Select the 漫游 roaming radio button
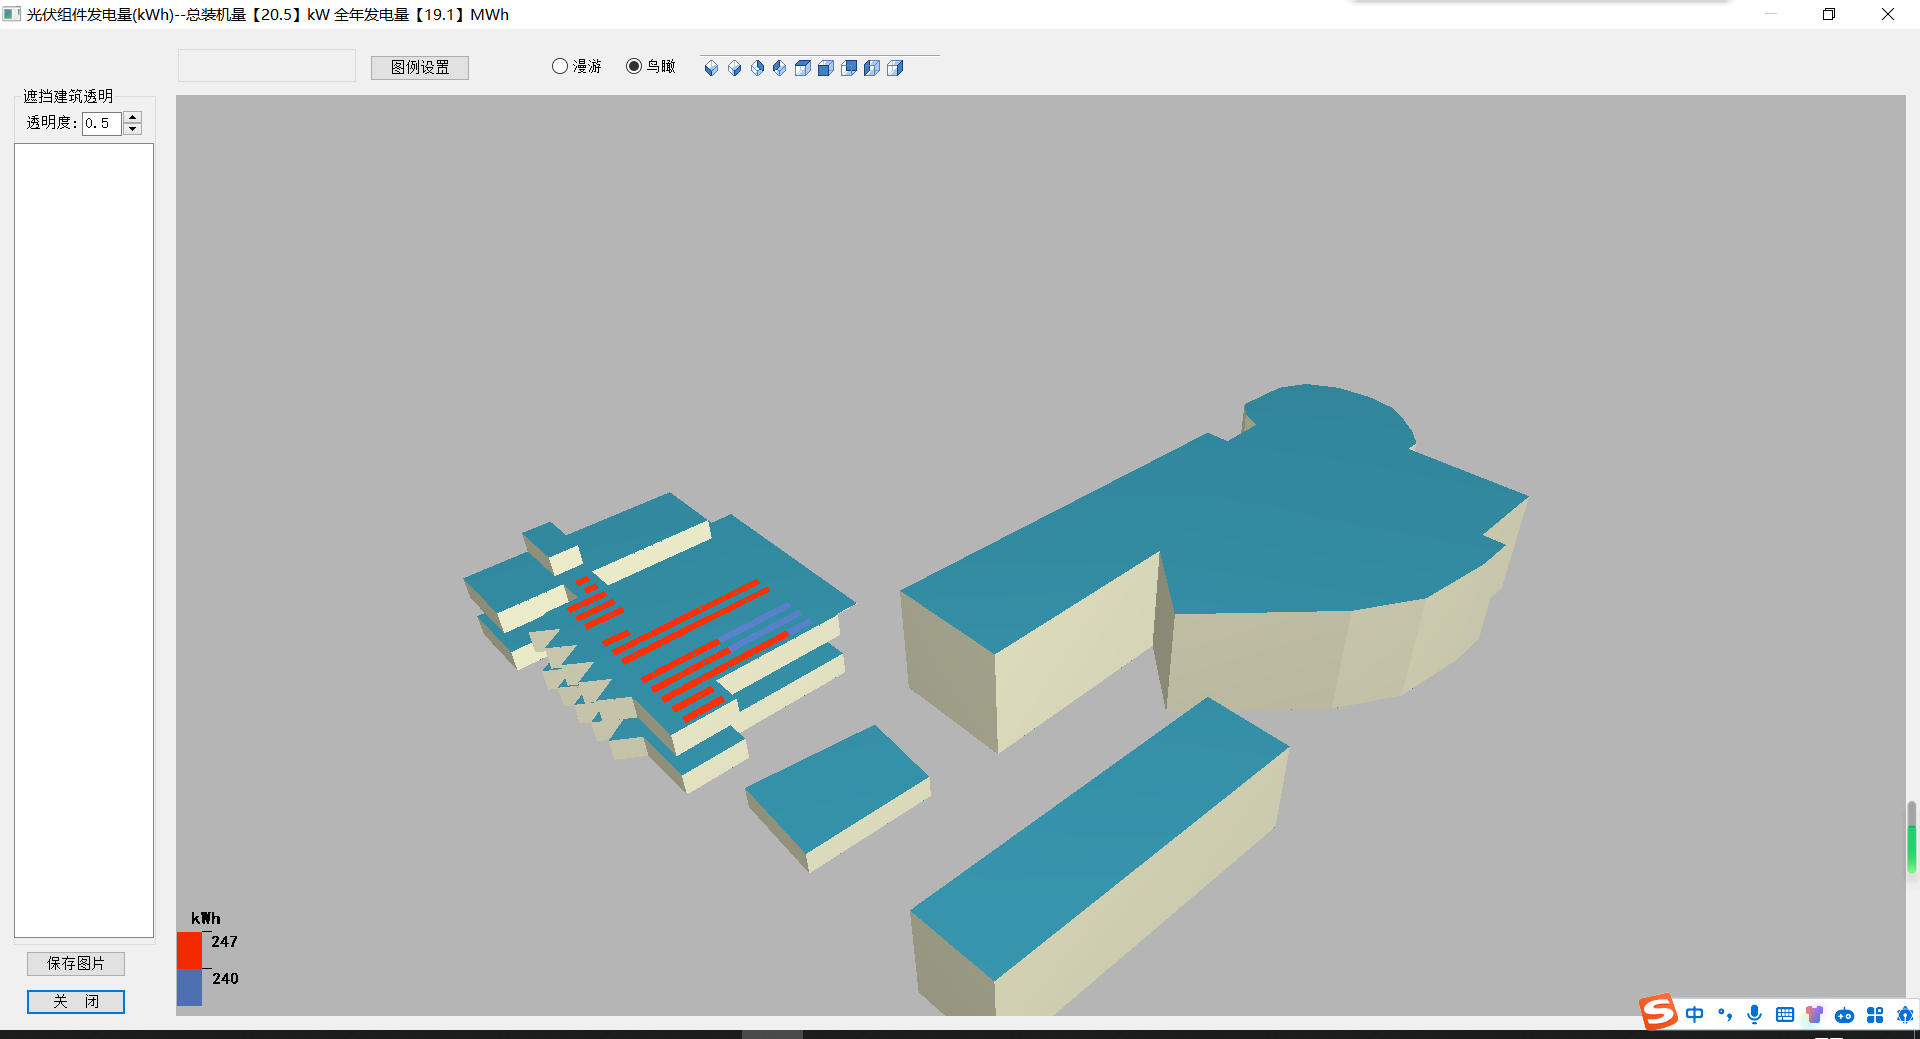Screen dimensions: 1920x1039 click(x=560, y=66)
